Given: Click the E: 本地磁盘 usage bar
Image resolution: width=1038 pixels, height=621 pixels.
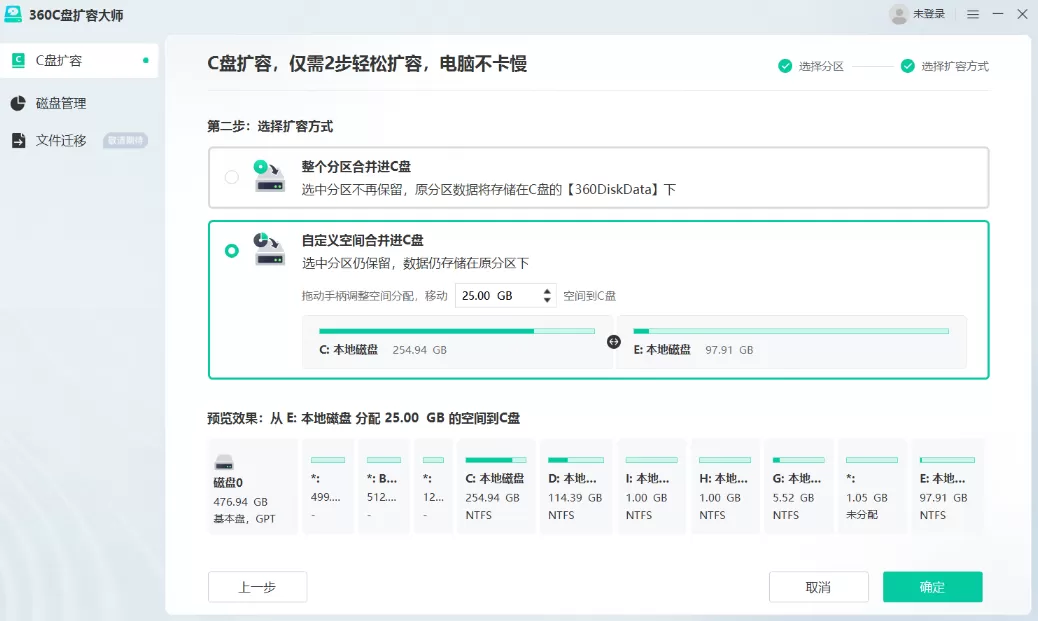Looking at the screenshot, I should [x=791, y=331].
